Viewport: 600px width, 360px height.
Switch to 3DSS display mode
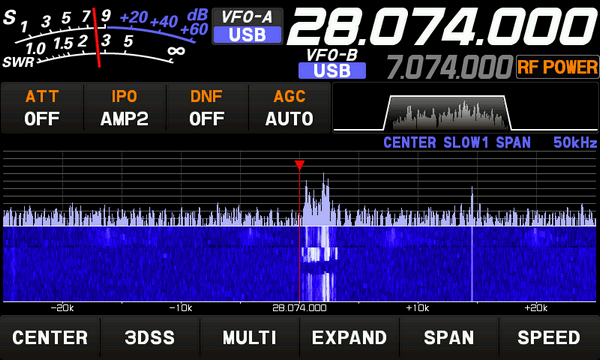click(x=150, y=337)
